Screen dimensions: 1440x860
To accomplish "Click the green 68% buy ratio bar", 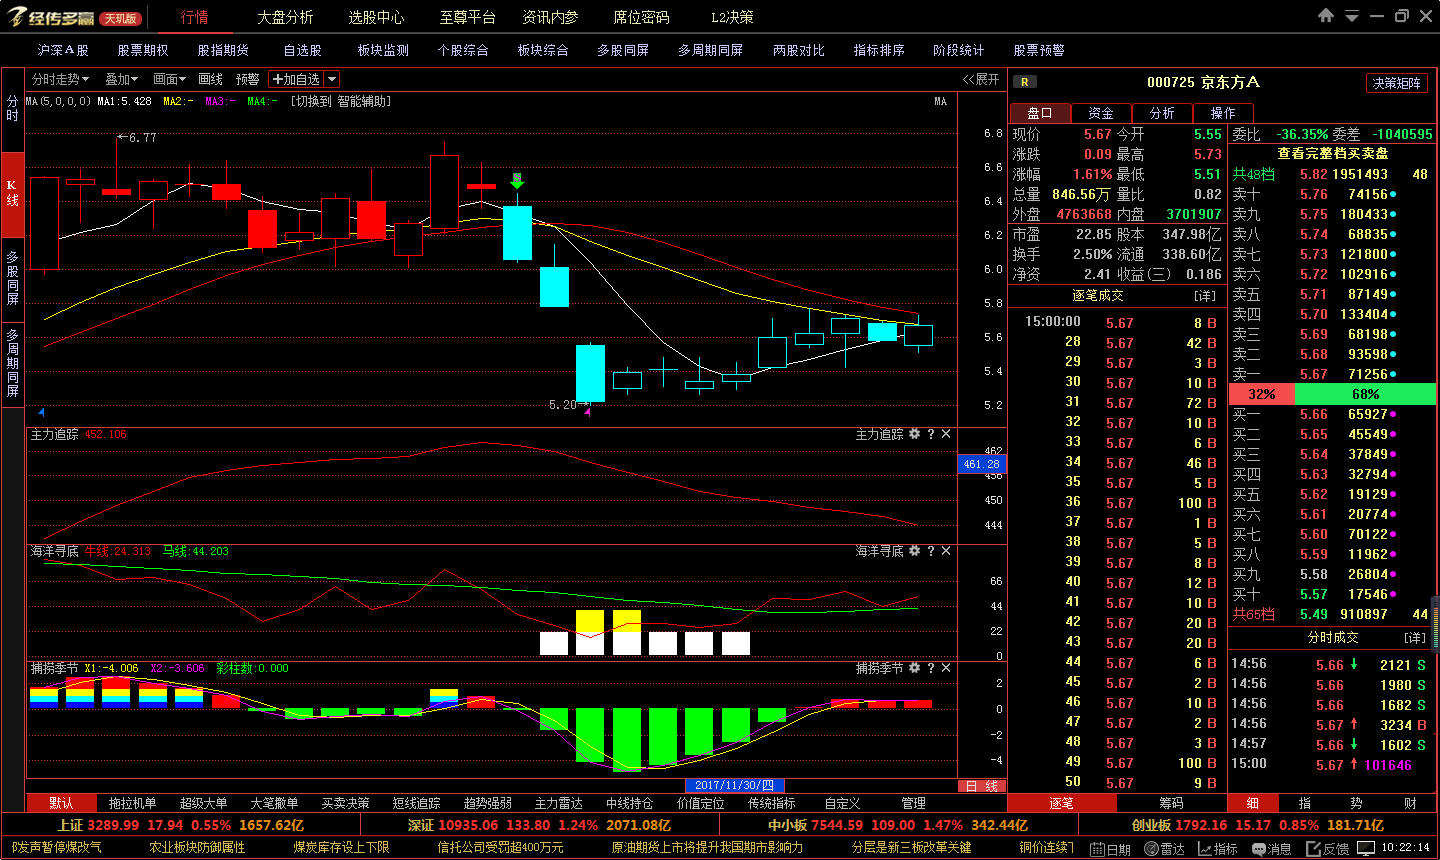I will coord(1365,394).
